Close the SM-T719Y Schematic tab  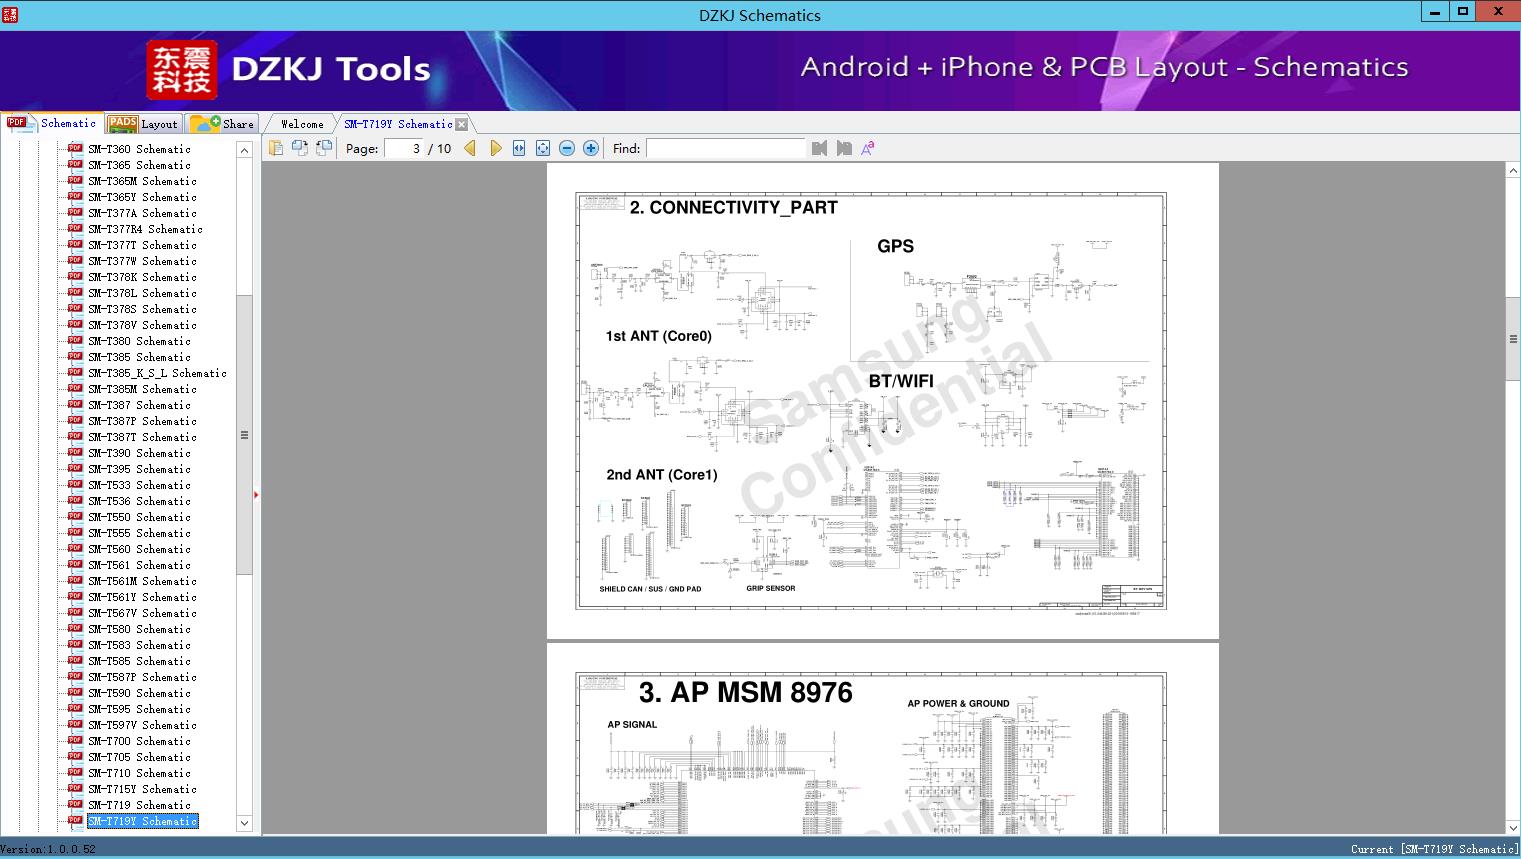point(461,125)
